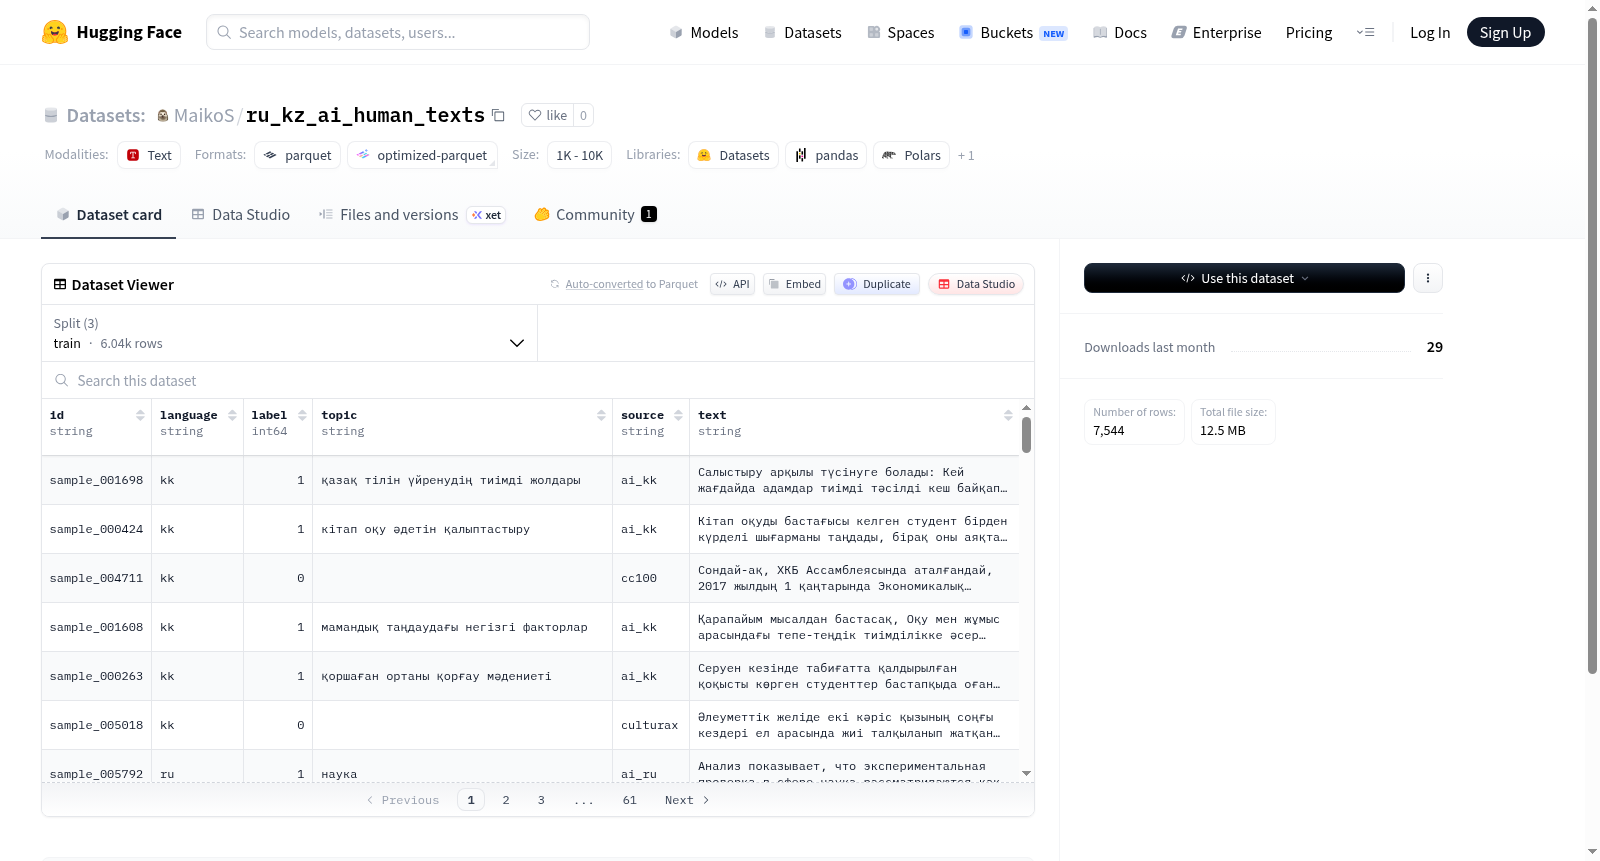The image size is (1600, 861).
Task: Open the Datasets navigation item
Action: coord(802,32)
